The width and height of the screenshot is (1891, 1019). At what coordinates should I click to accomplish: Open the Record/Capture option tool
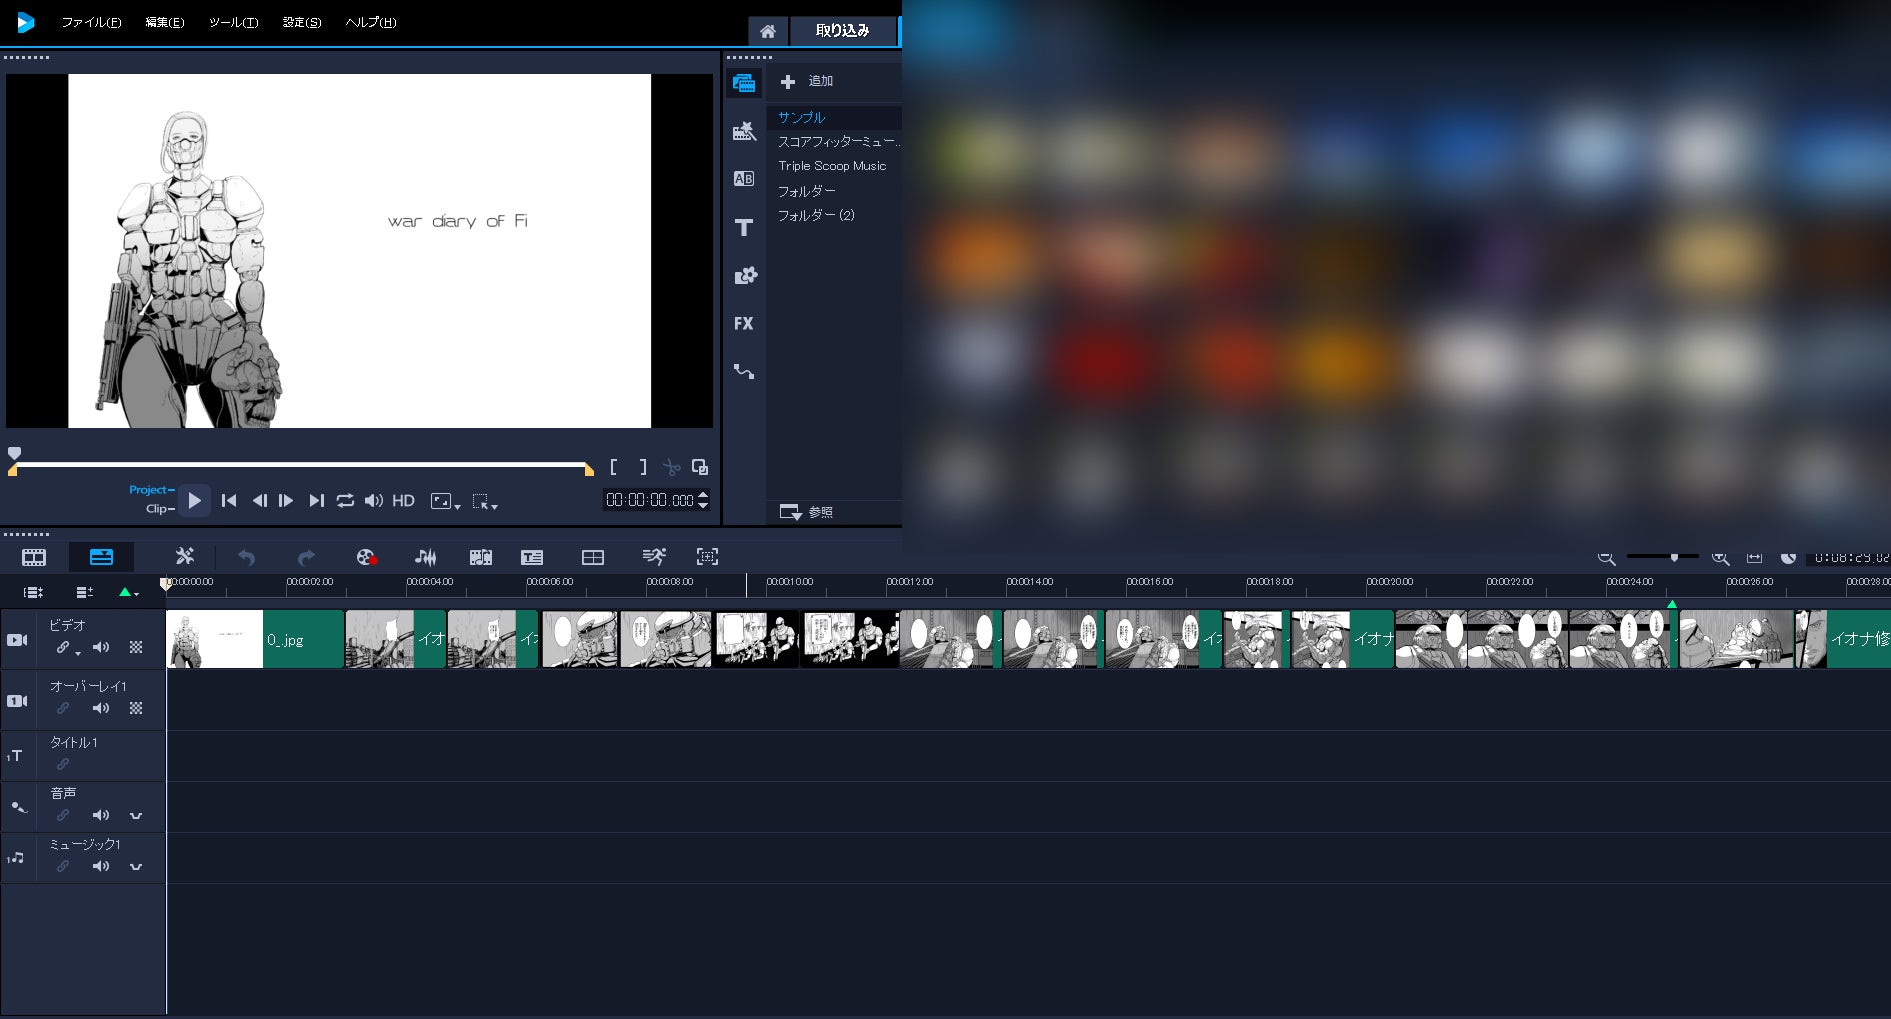pyautogui.click(x=366, y=557)
